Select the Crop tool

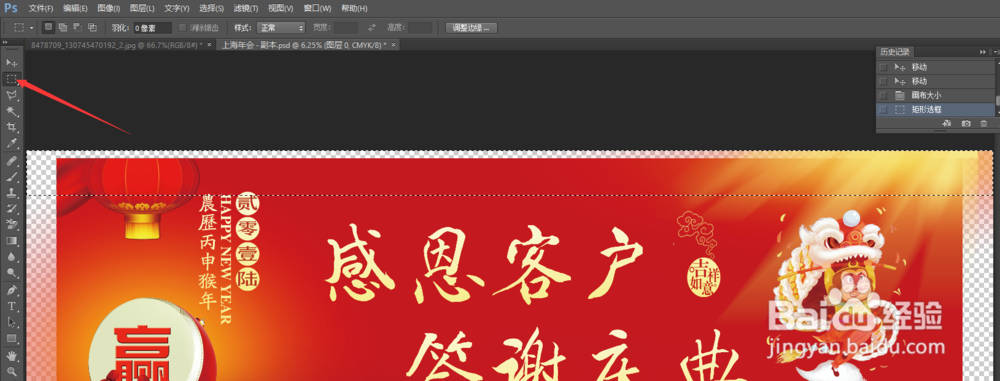tap(11, 128)
